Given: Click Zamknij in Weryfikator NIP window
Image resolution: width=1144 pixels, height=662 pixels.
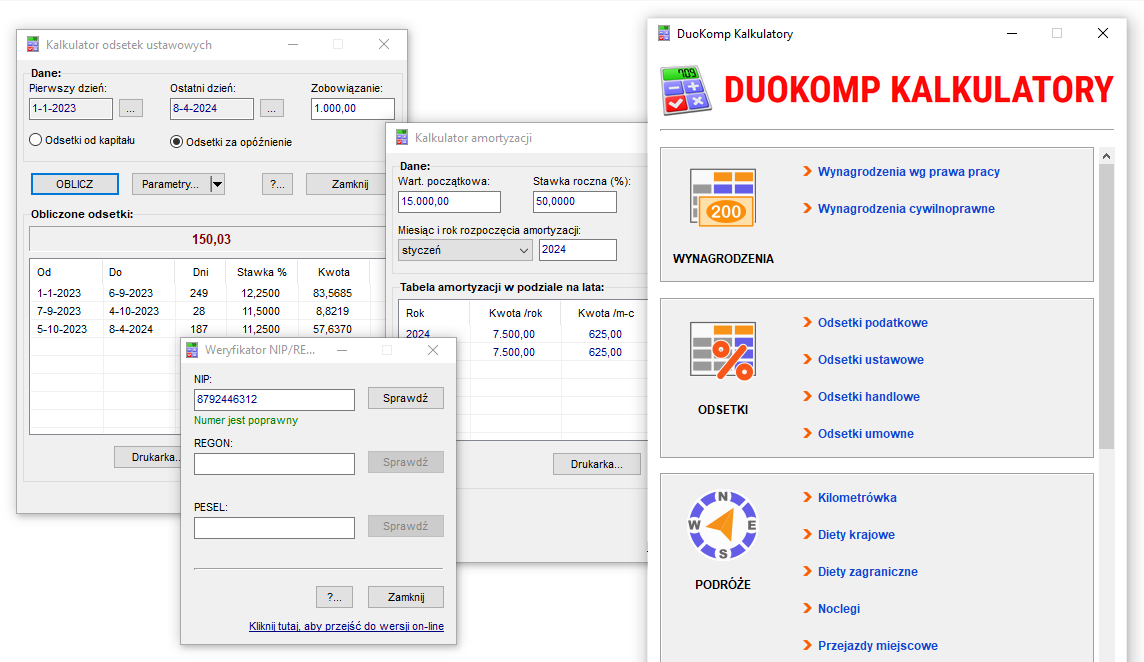Looking at the screenshot, I should click(x=406, y=597).
